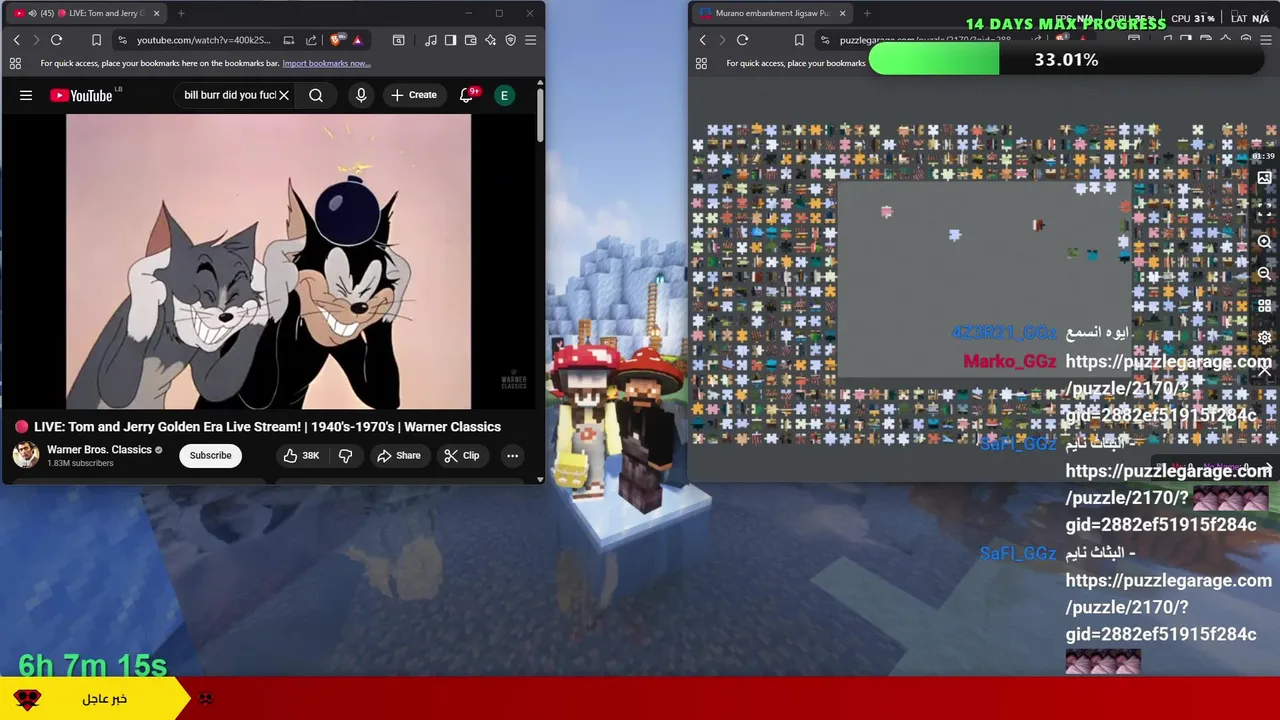The height and width of the screenshot is (720, 1280).
Task: Zoom in on the puzzle
Action: pyautogui.click(x=1264, y=242)
